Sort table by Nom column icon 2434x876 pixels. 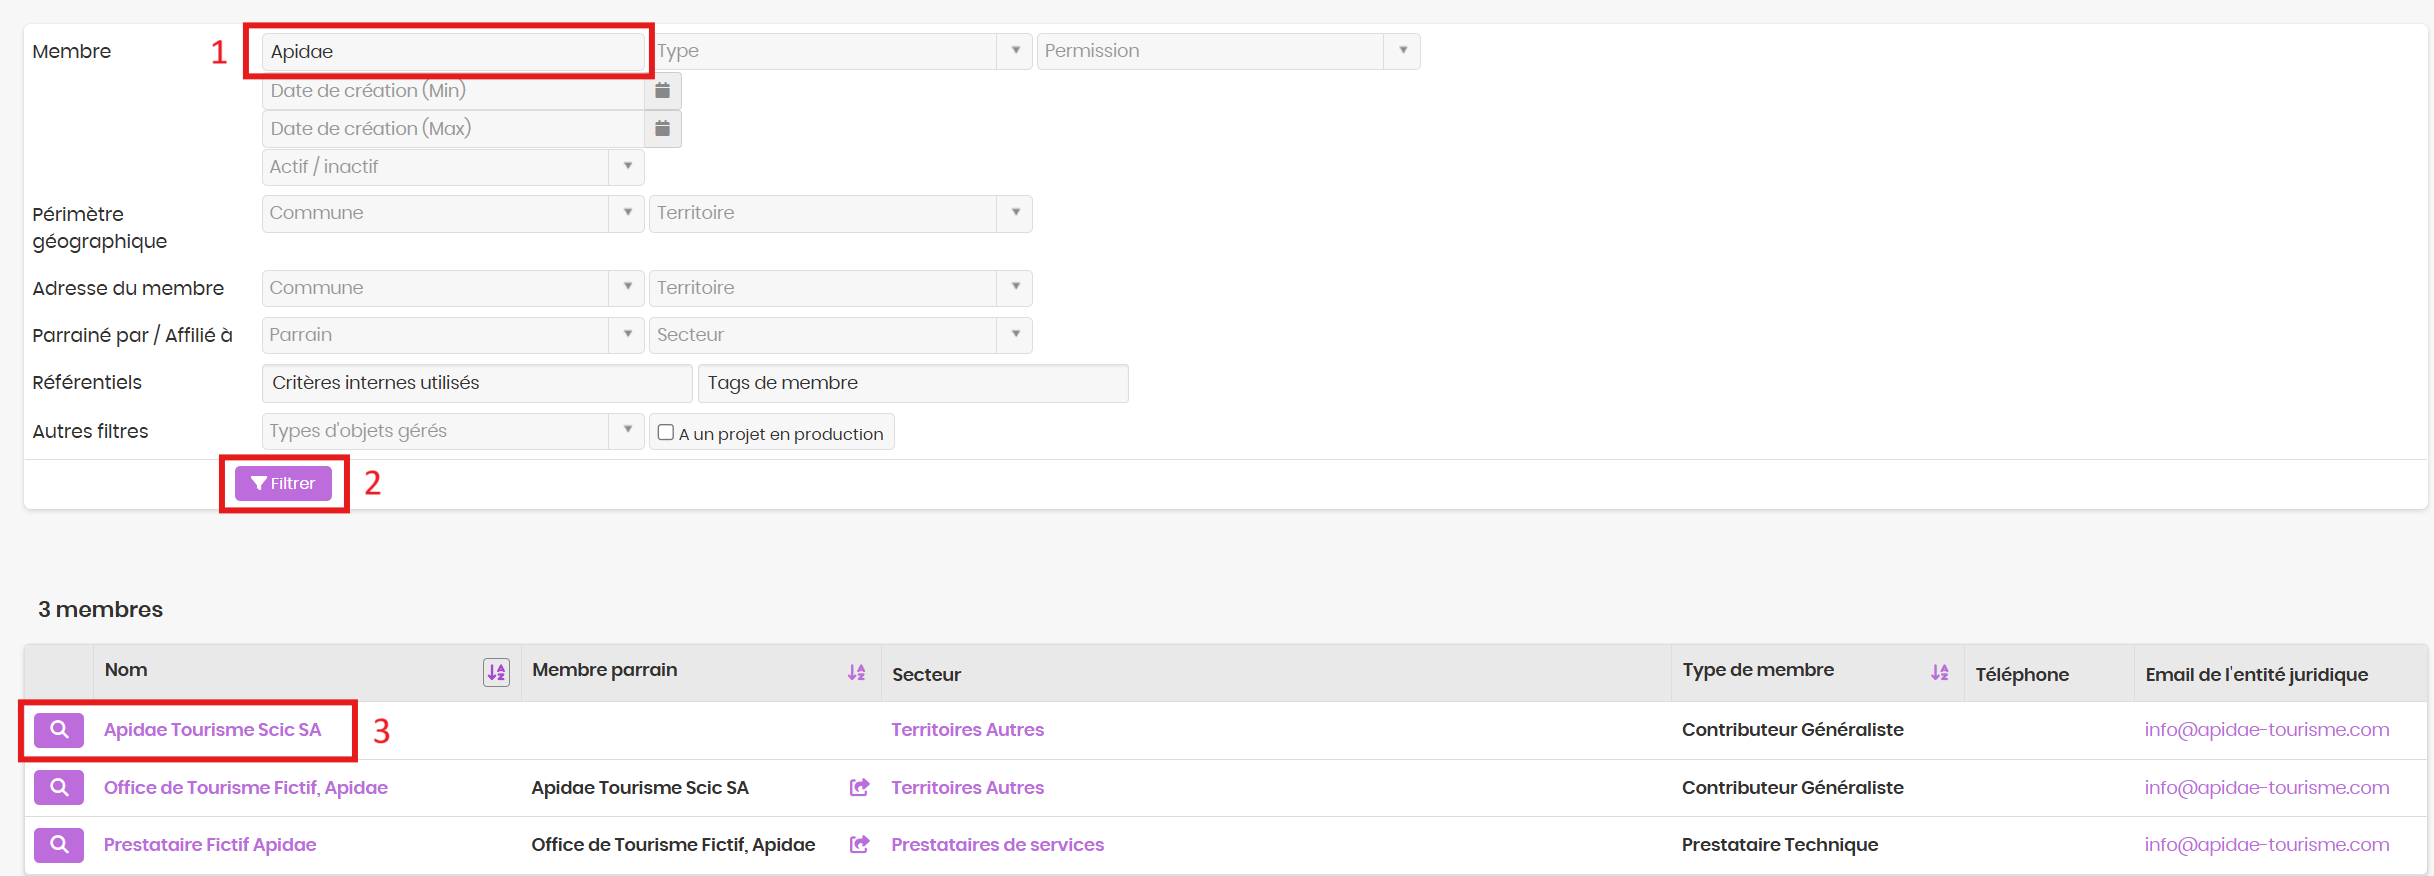pyautogui.click(x=496, y=672)
